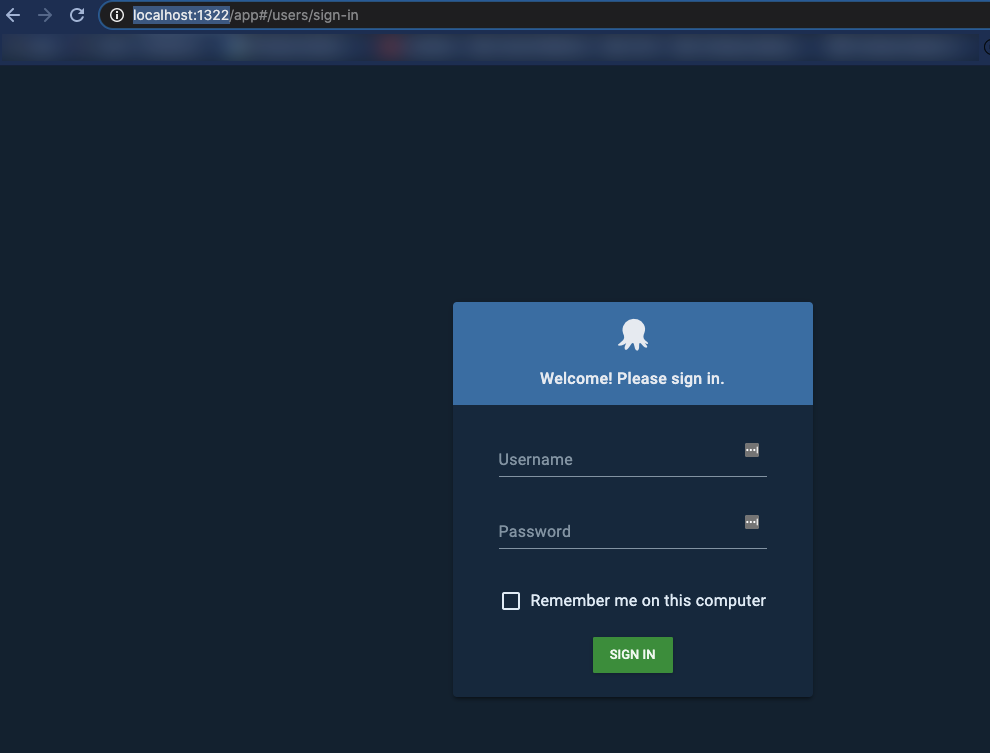This screenshot has width=990, height=753.
Task: Click the empty address bar area
Action: click(x=650, y=15)
